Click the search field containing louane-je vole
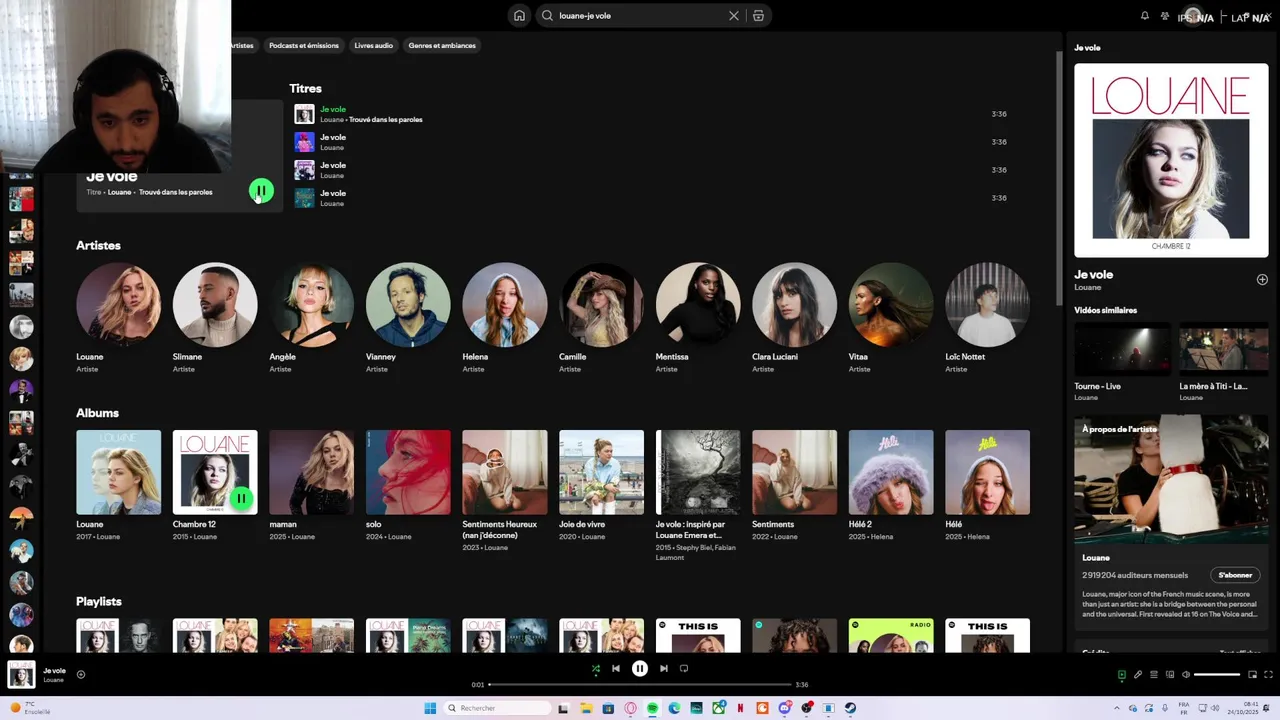The width and height of the screenshot is (1280, 720). pyautogui.click(x=640, y=16)
